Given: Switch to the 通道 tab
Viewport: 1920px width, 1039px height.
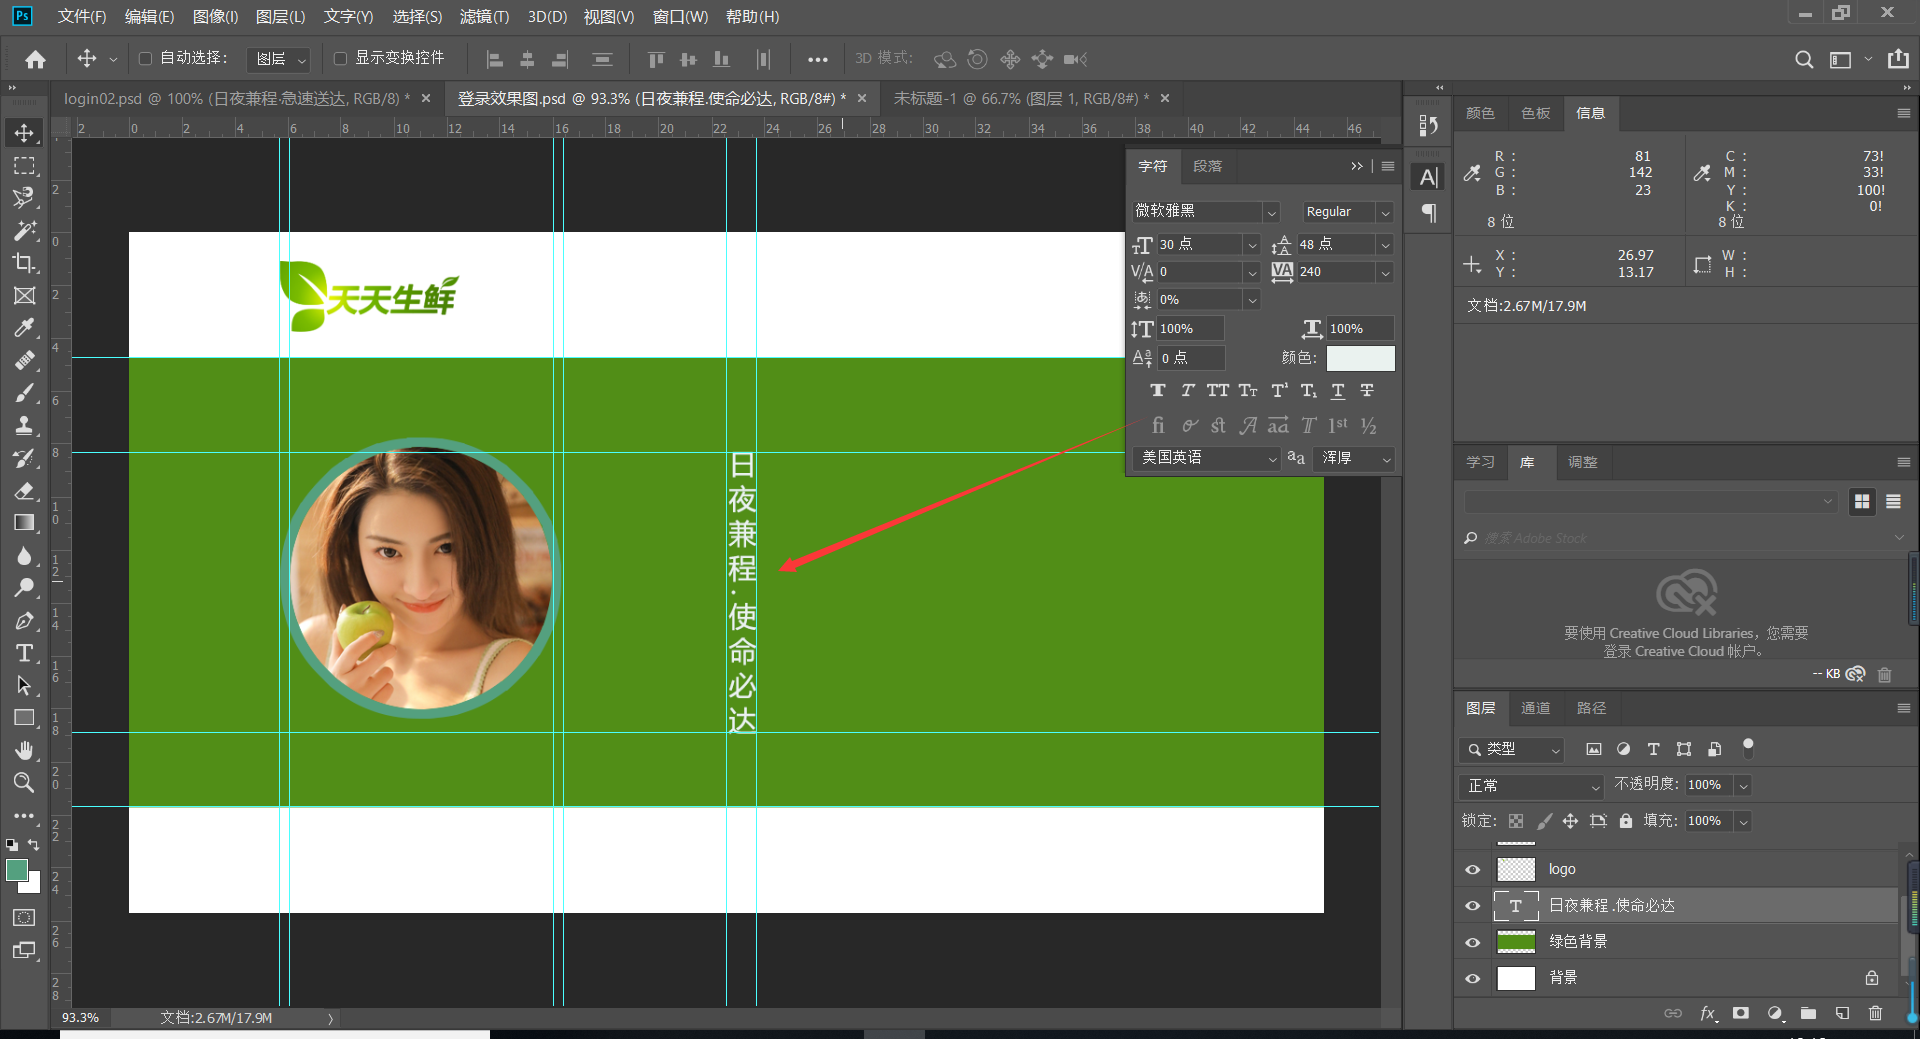Looking at the screenshot, I should click(x=1535, y=708).
